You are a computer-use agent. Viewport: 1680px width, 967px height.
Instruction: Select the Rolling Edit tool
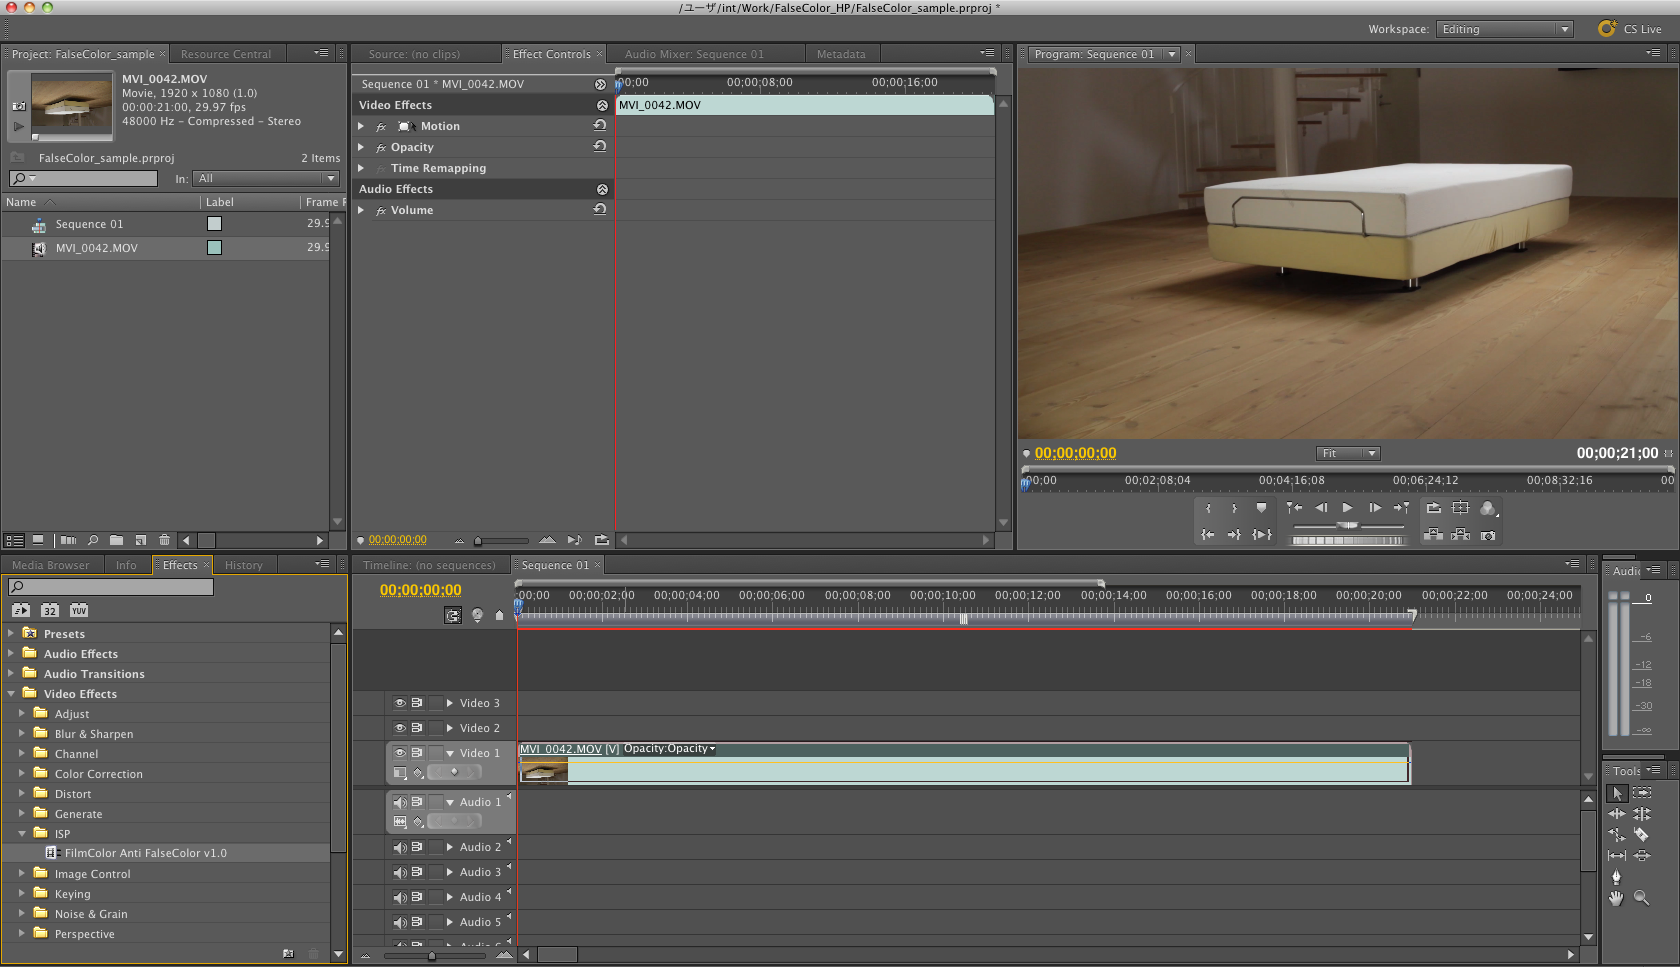point(1642,814)
